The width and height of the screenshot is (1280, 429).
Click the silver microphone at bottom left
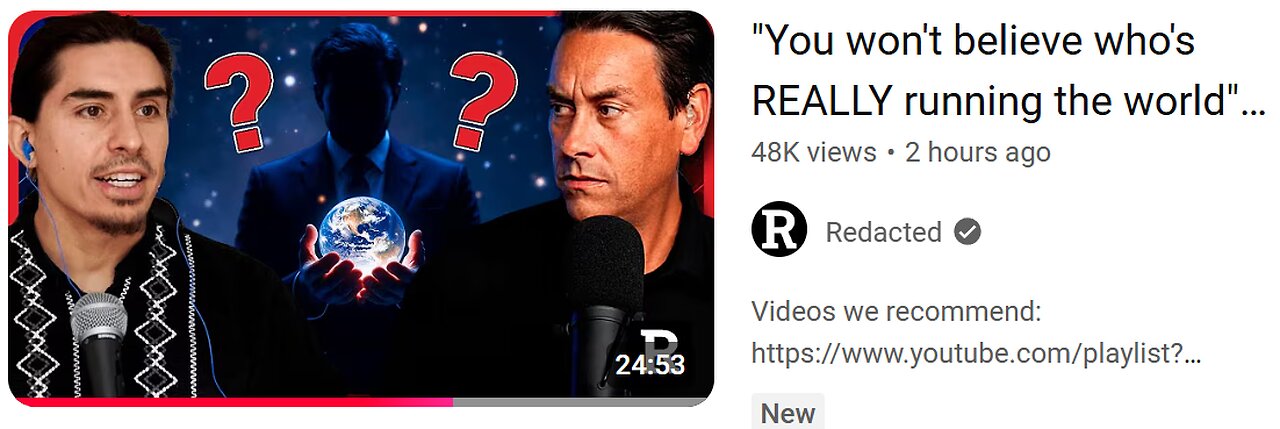(98, 346)
